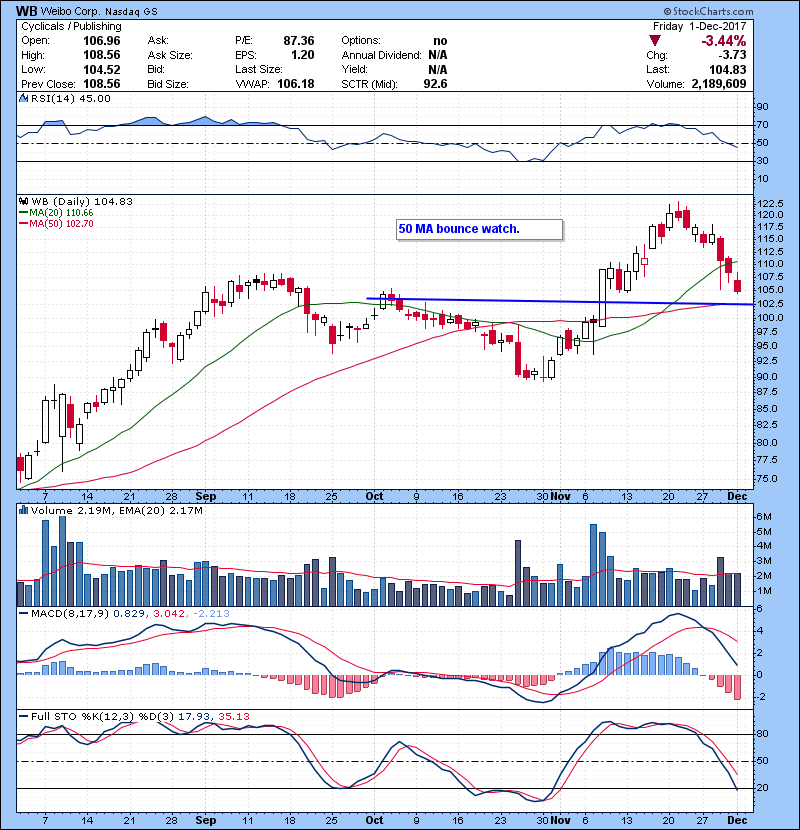Click the VWAP value 106.18
Image resolution: width=800 pixels, height=830 pixels.
pyautogui.click(x=295, y=84)
